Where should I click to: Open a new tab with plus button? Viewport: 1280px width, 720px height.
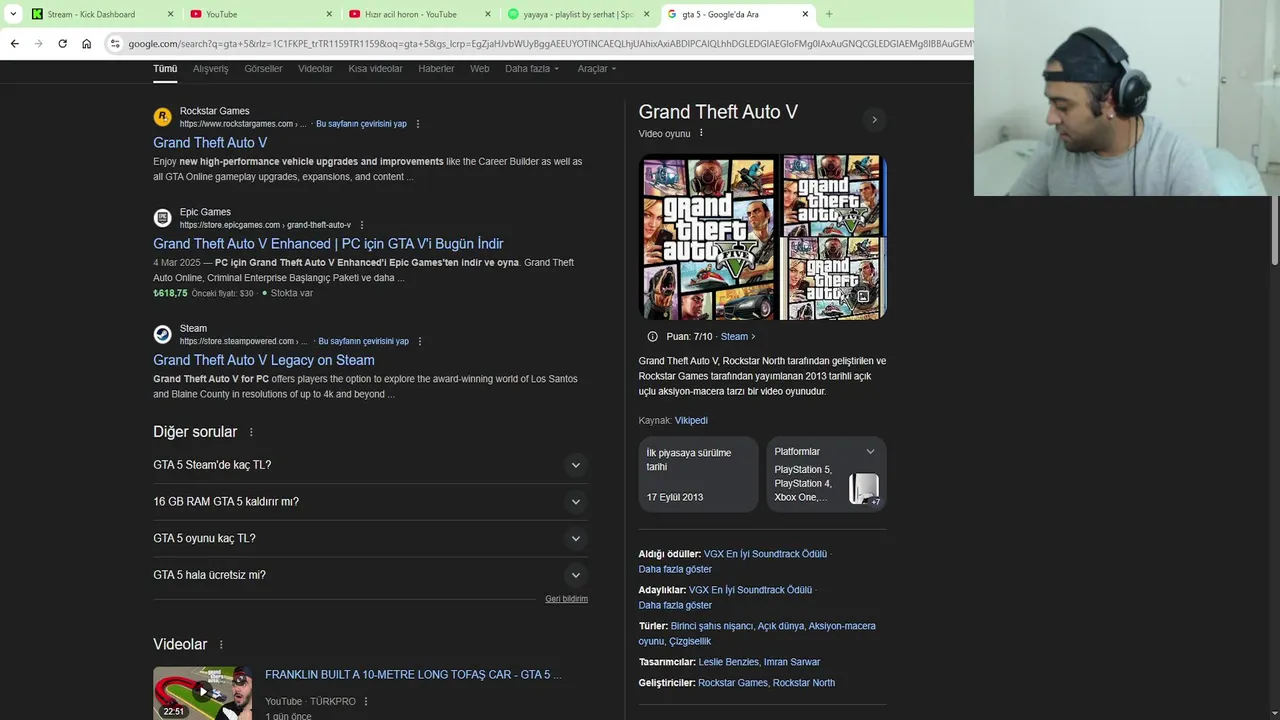828,14
